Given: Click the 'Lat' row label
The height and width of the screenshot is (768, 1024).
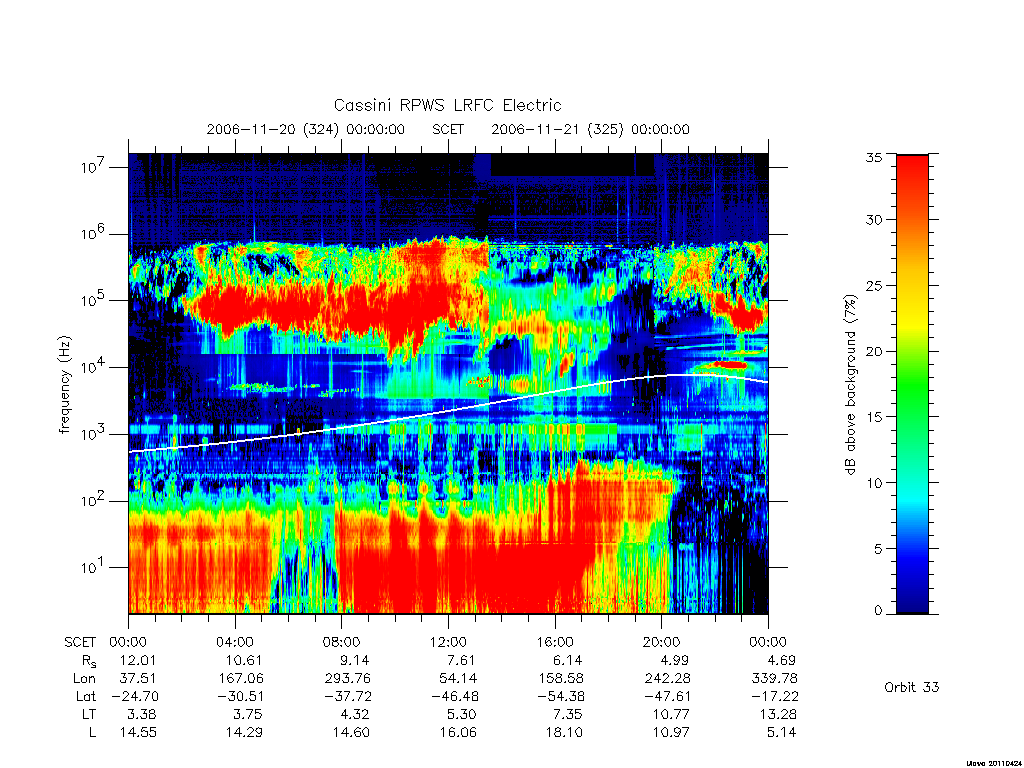Looking at the screenshot, I should [86, 697].
